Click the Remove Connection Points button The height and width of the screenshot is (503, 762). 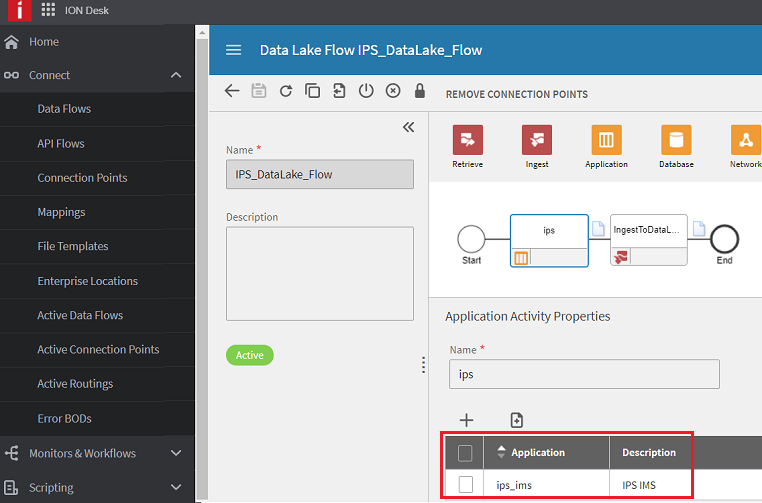click(x=516, y=95)
